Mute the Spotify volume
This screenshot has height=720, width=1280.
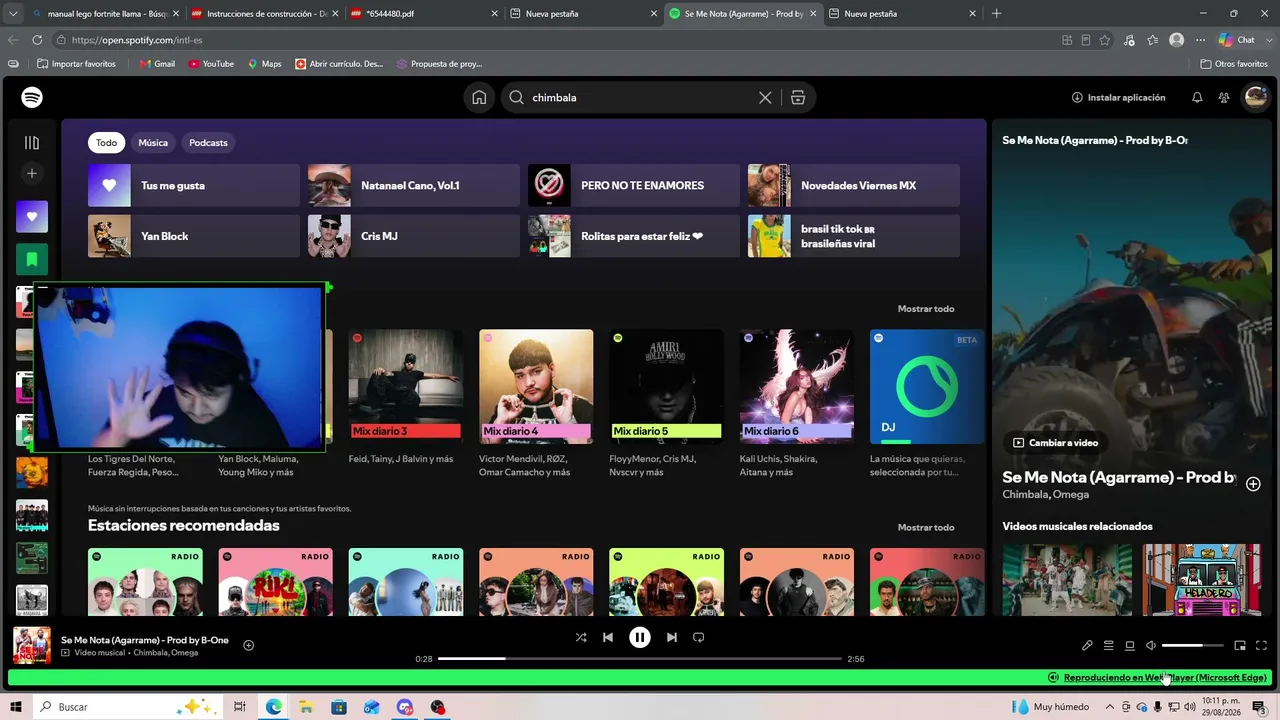[1151, 646]
